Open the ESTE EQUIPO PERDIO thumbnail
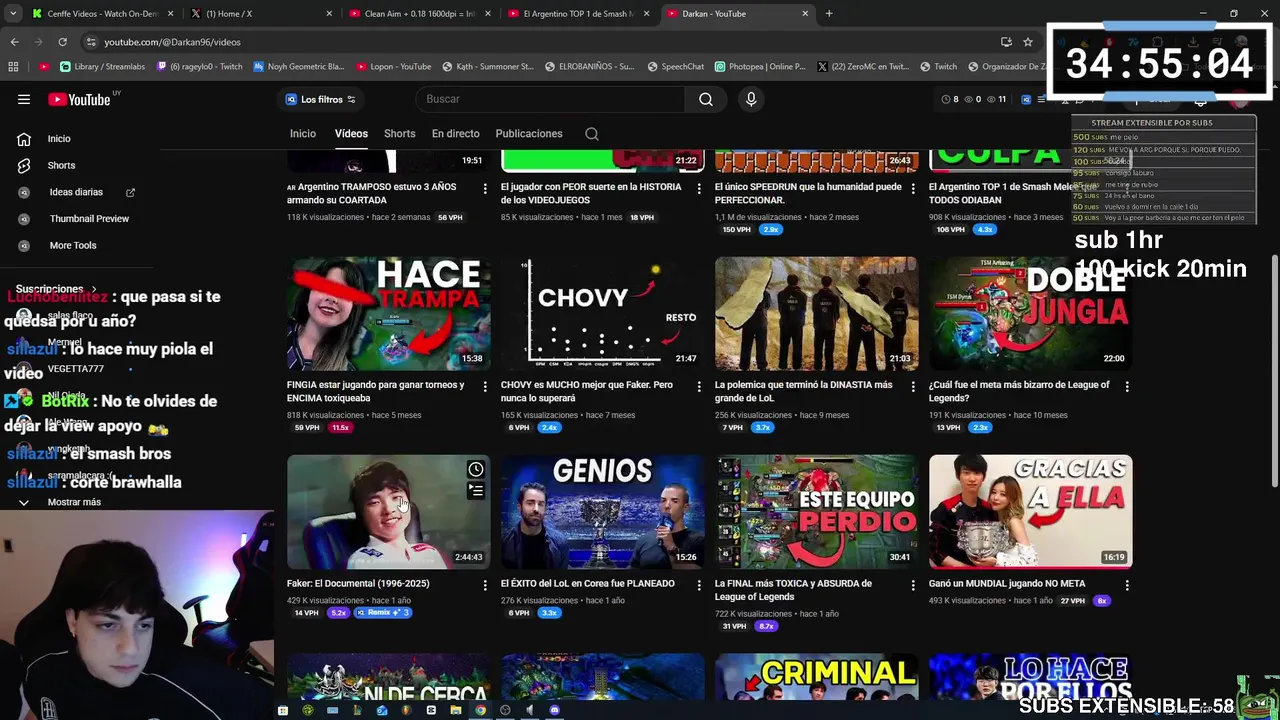 pyautogui.click(x=817, y=512)
